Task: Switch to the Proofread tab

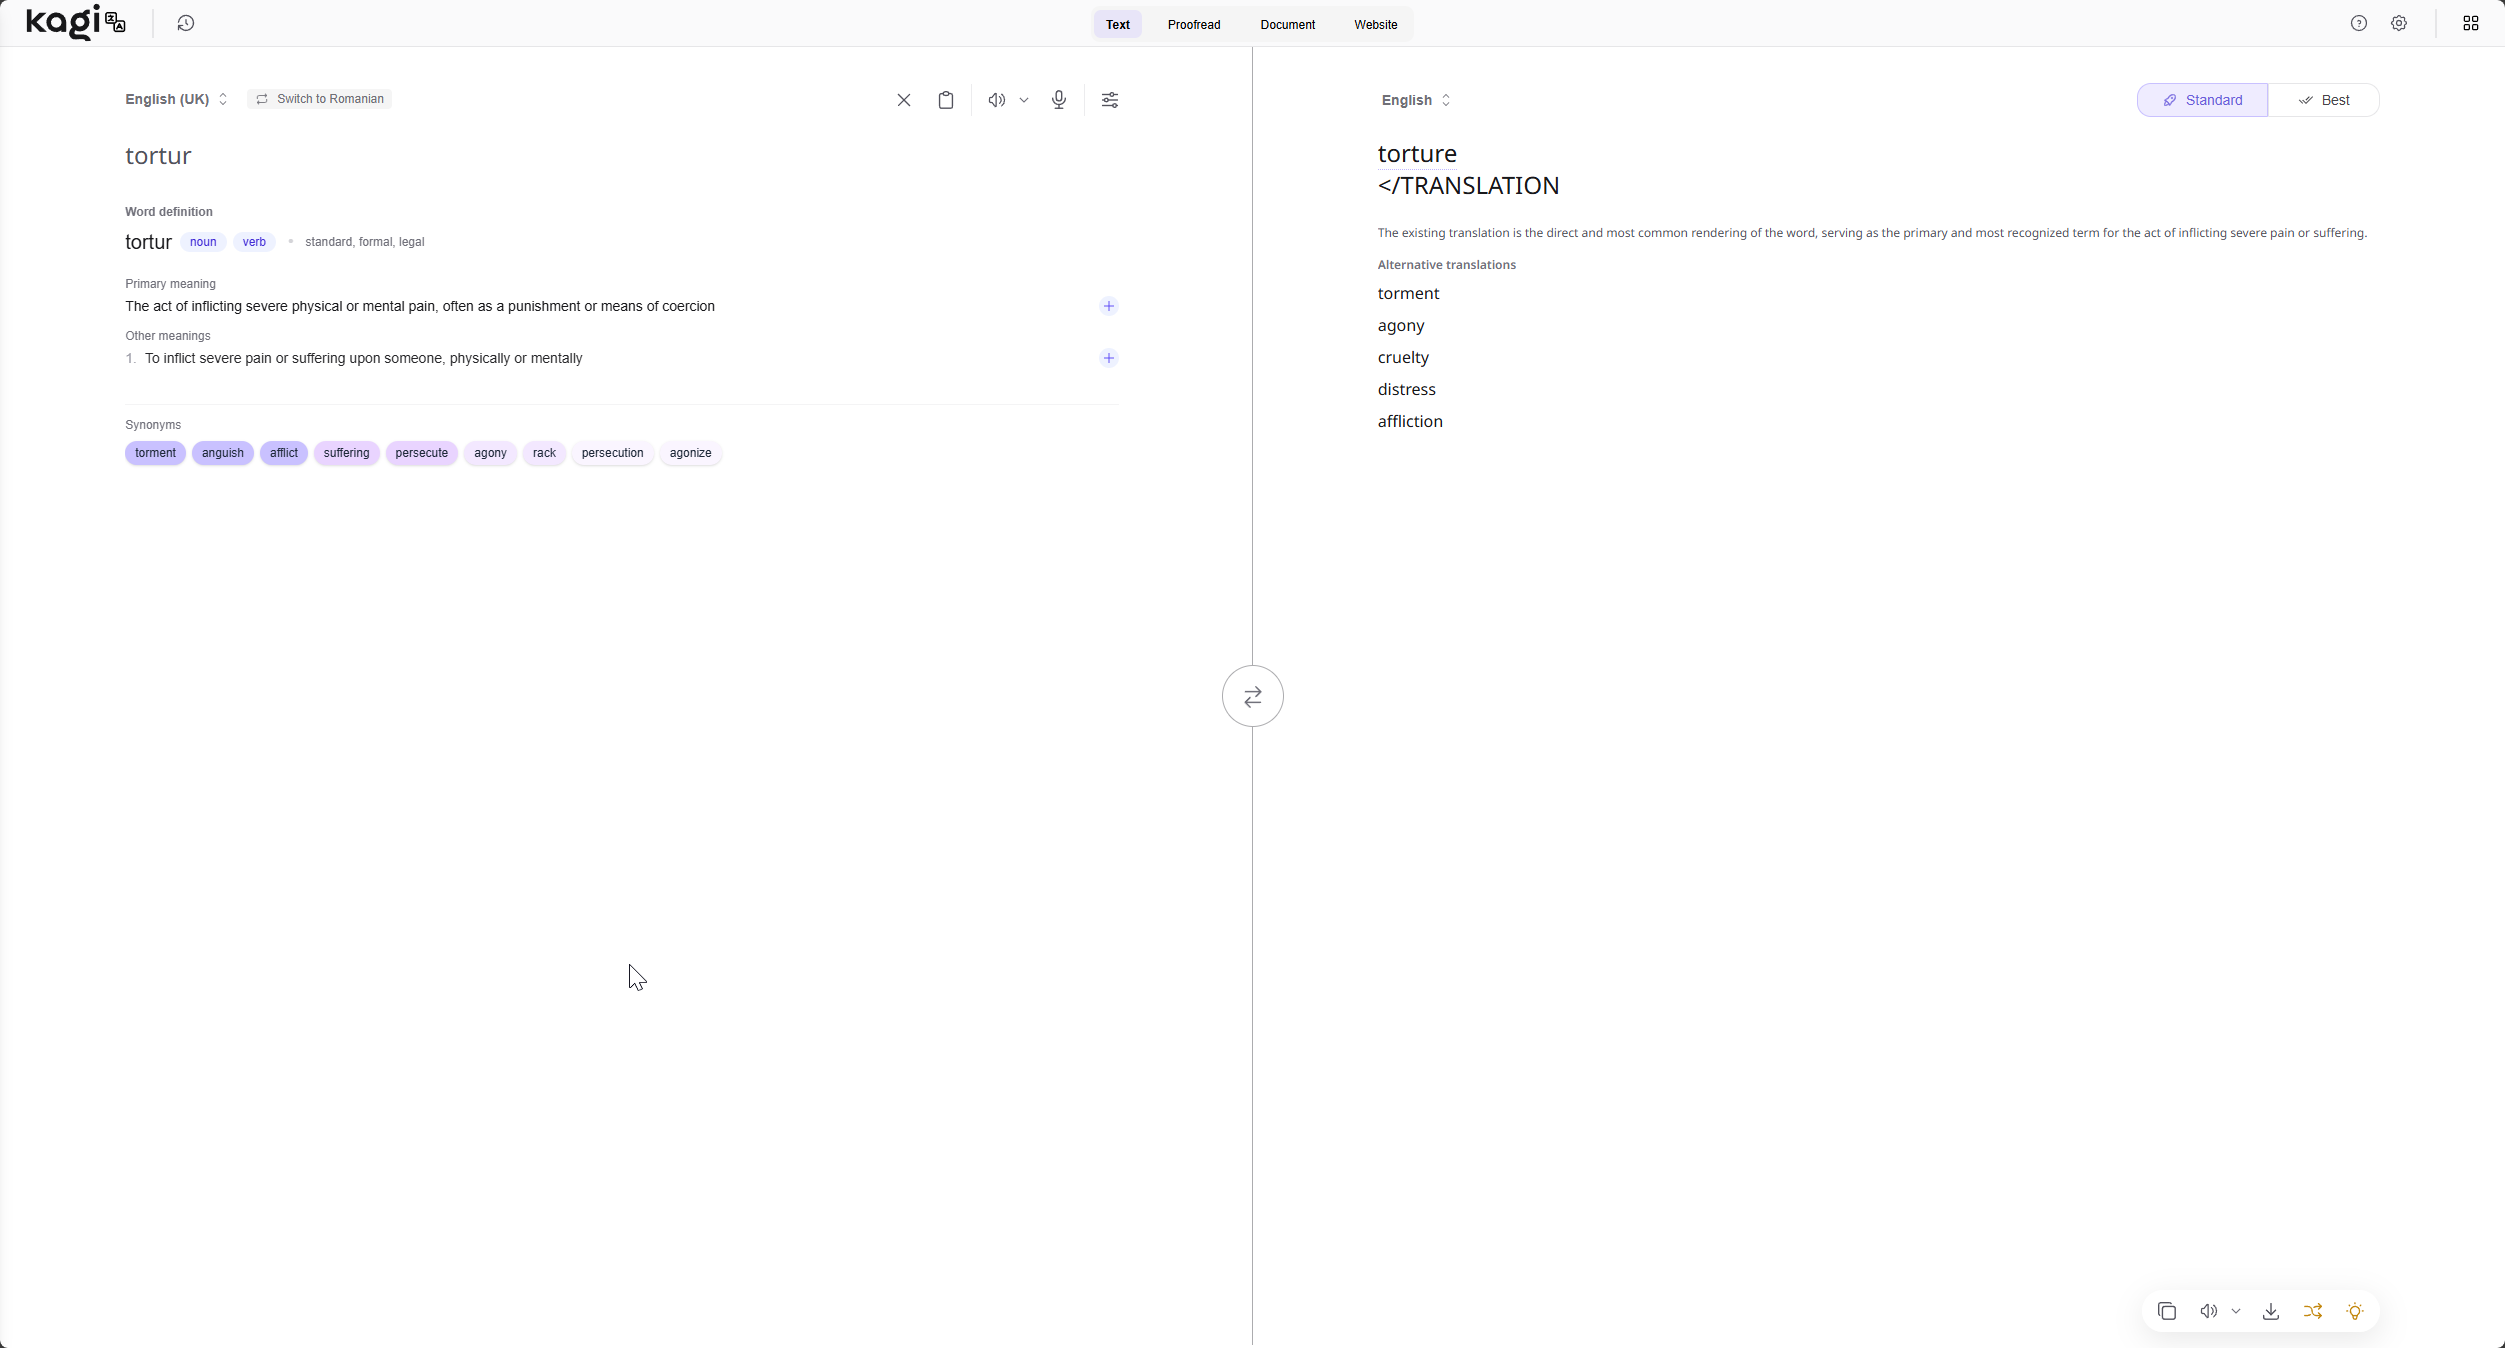Action: pyautogui.click(x=1194, y=24)
